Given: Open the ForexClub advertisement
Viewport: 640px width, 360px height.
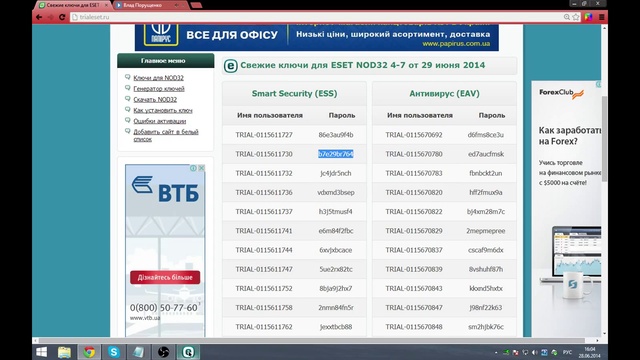Looking at the screenshot, I should click(566, 208).
